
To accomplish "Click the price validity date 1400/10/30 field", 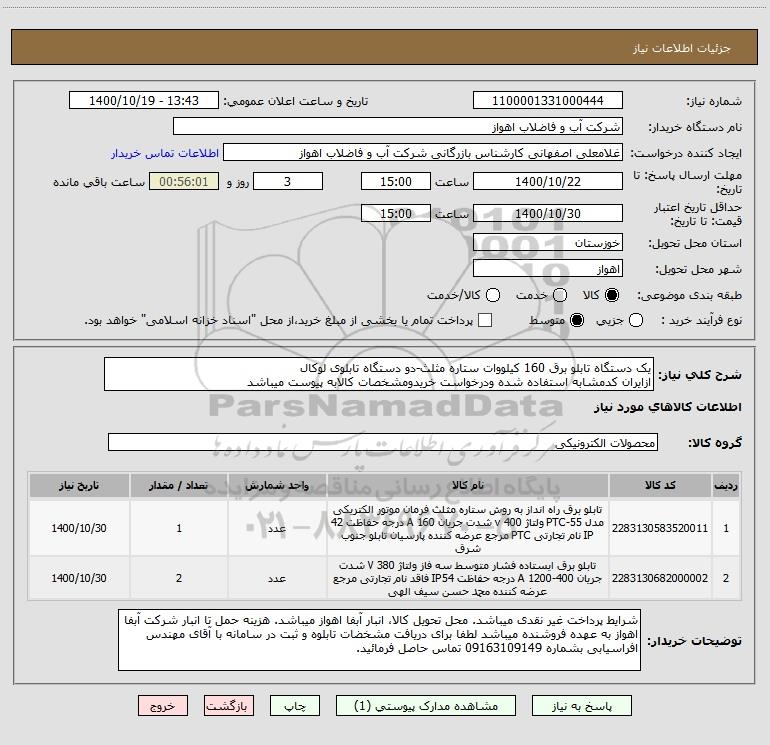I will coord(548,213).
